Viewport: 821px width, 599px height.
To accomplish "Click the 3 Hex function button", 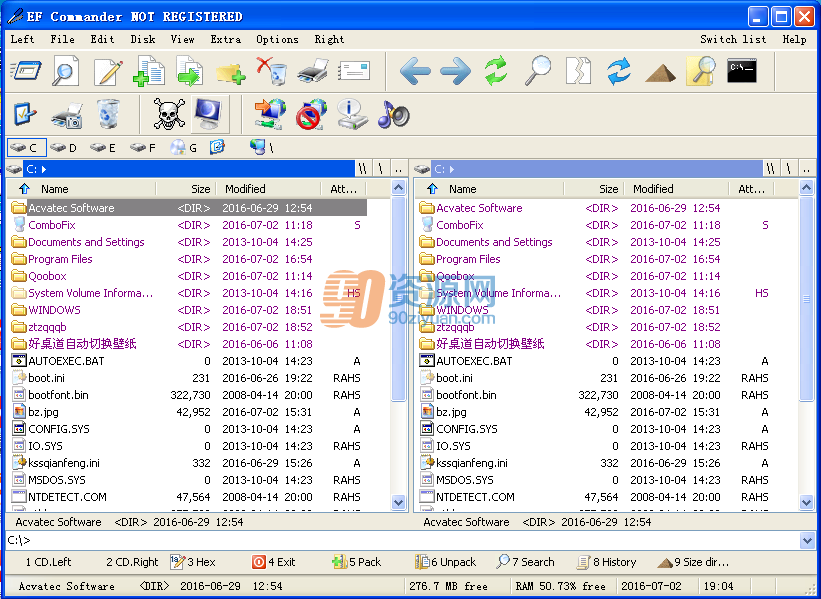I will (193, 562).
